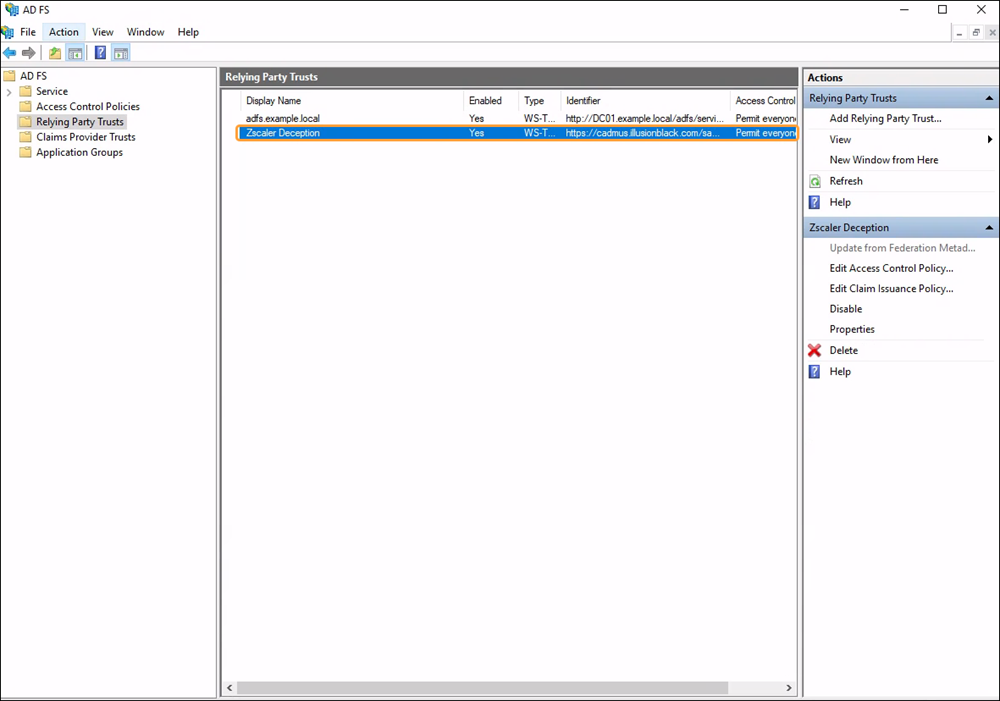Toggle the console tree visibility toolbar icon
The width and height of the screenshot is (1000, 701).
coord(75,53)
